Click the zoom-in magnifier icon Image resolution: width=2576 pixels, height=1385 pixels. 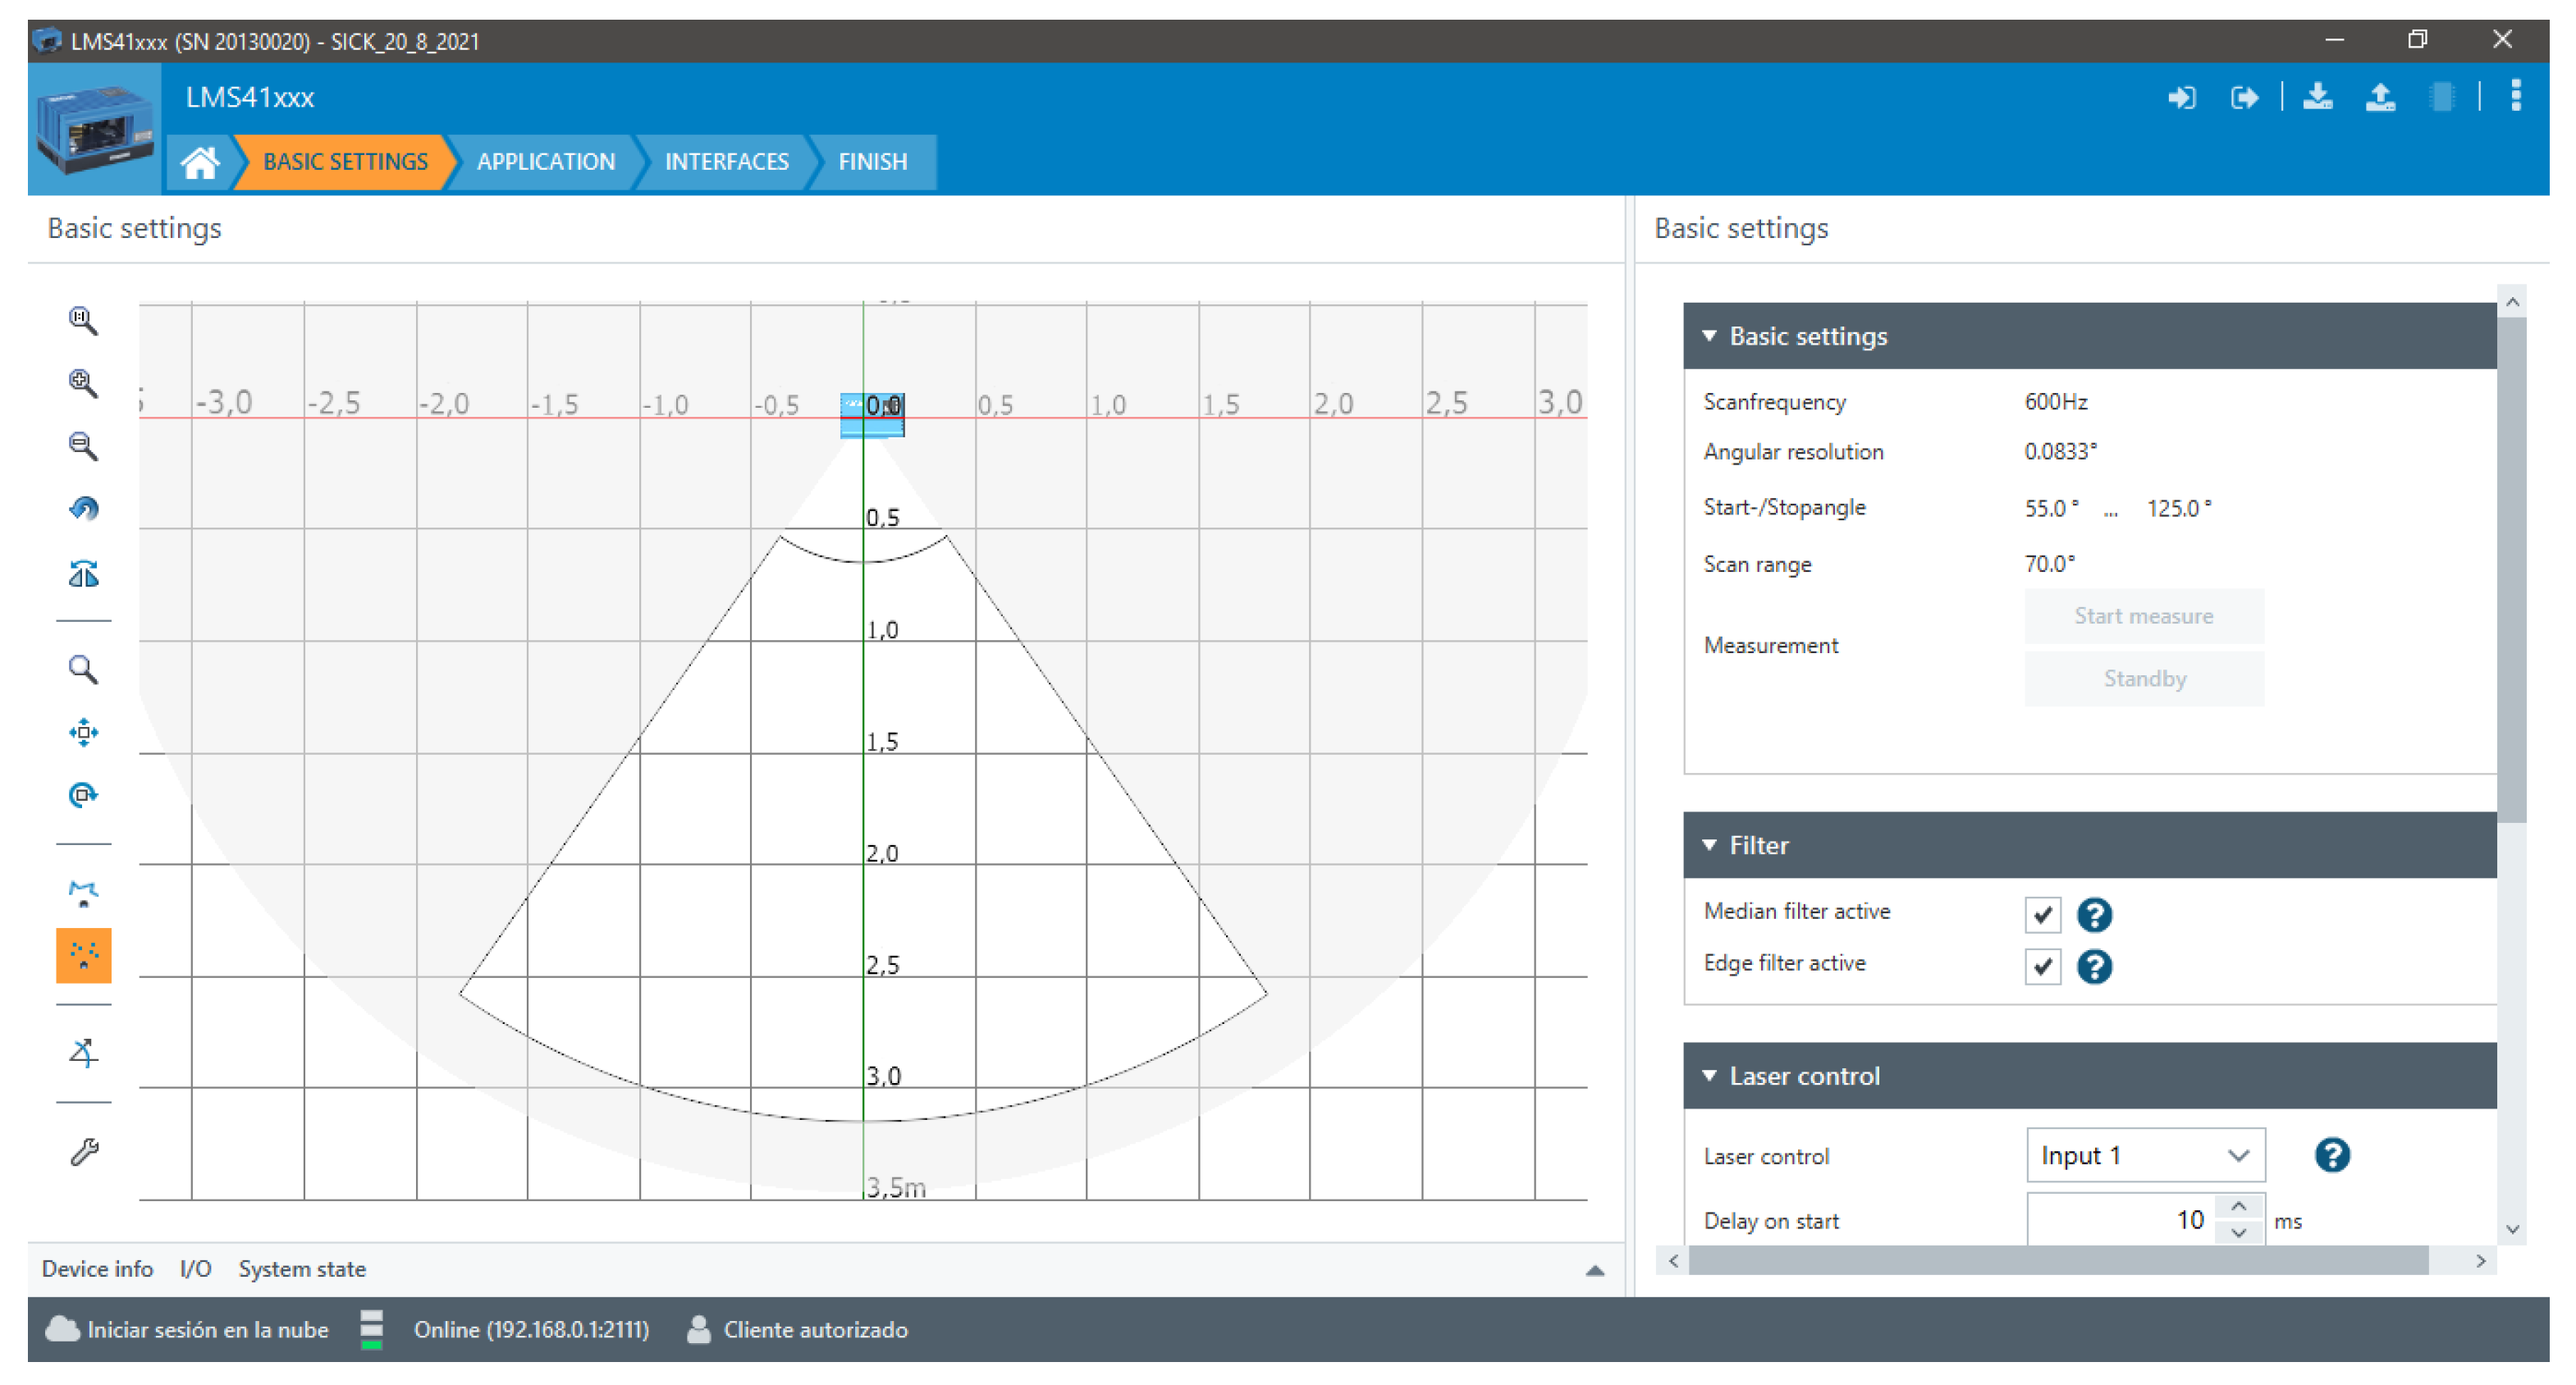point(83,383)
